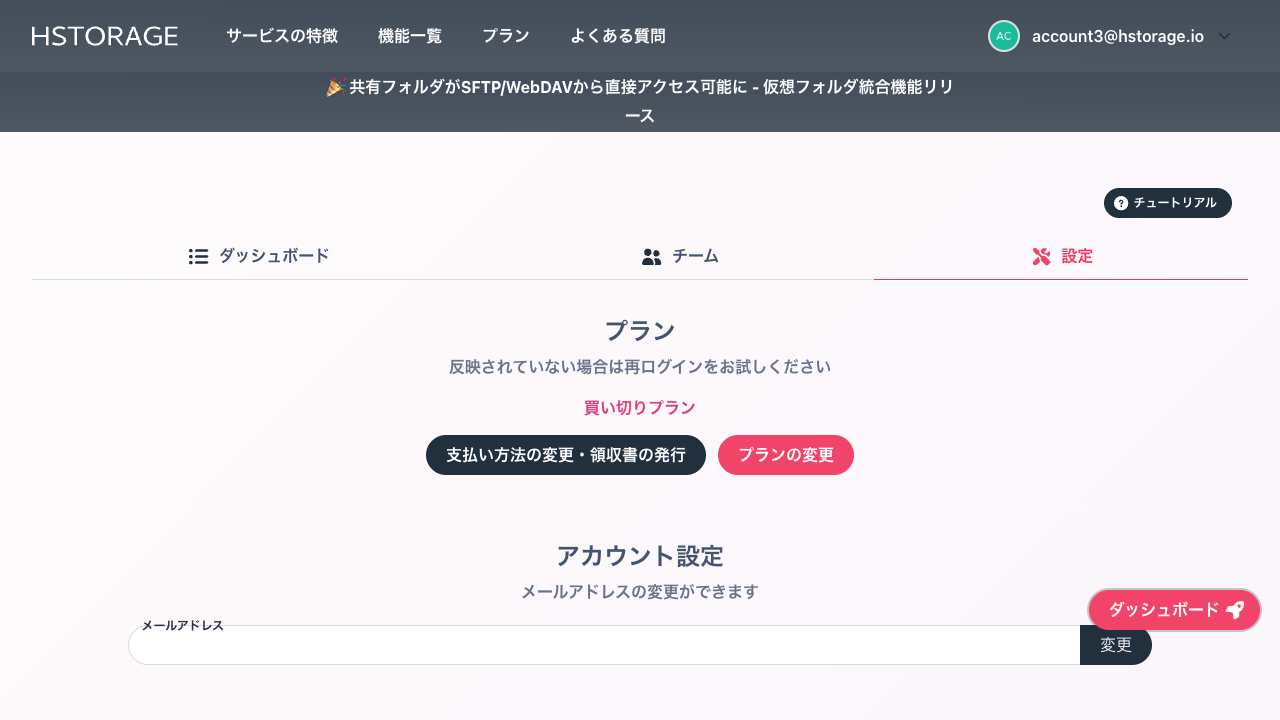The height and width of the screenshot is (720, 1280).
Task: Click the プランの変更 button
Action: tap(786, 455)
